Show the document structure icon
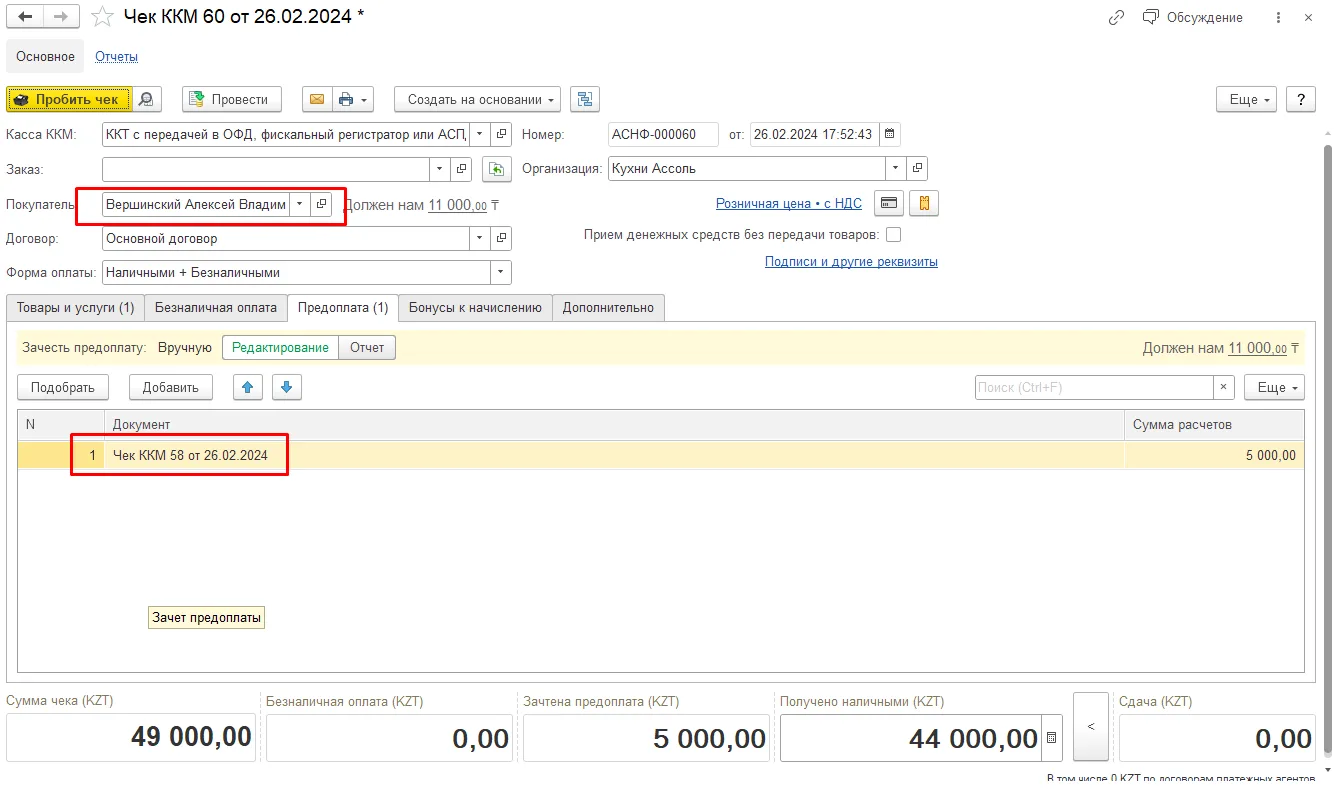Screen dimensions: 1334x789 pyautogui.click(x=585, y=99)
